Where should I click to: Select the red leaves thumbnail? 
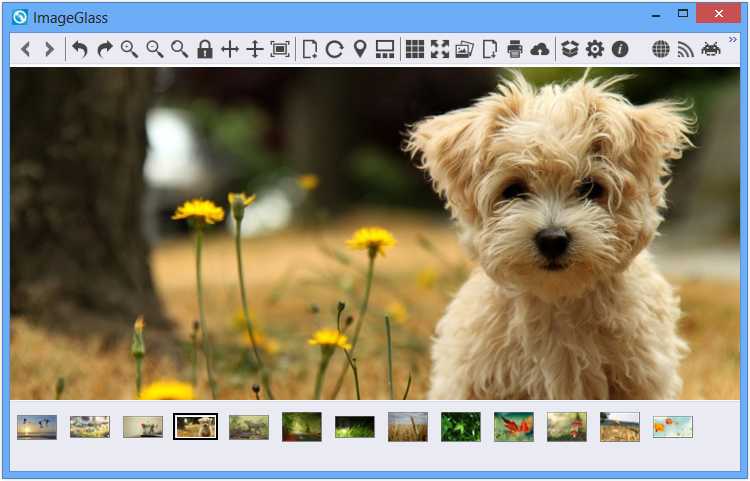click(514, 427)
